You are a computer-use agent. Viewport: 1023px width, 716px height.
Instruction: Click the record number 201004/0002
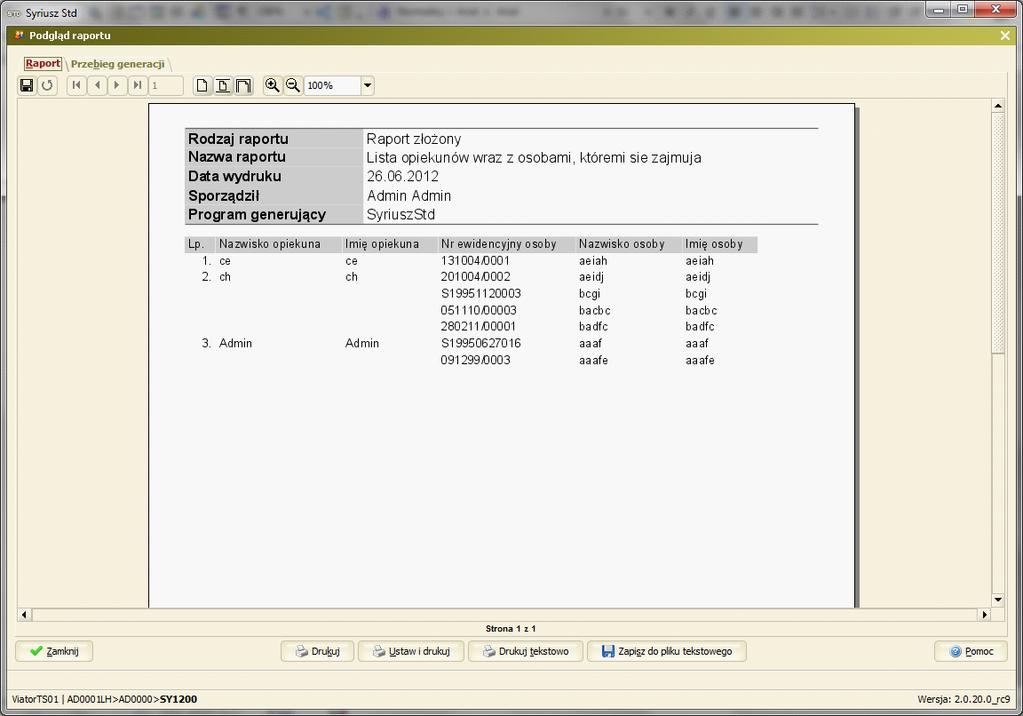tap(475, 277)
